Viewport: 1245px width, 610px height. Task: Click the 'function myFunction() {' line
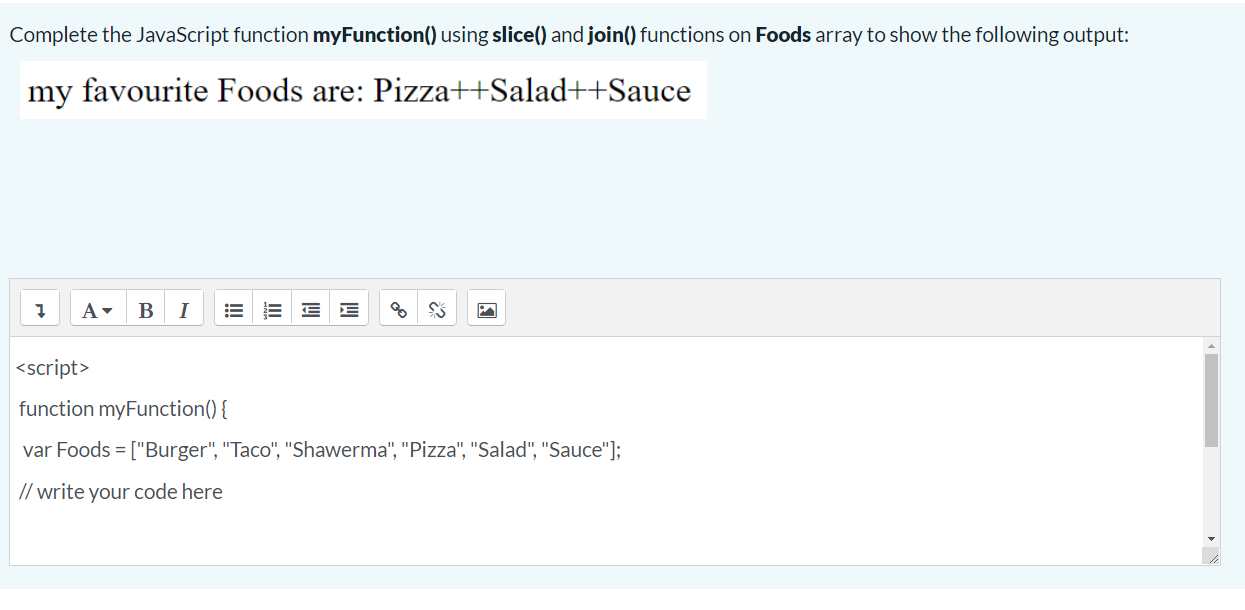coord(123,408)
